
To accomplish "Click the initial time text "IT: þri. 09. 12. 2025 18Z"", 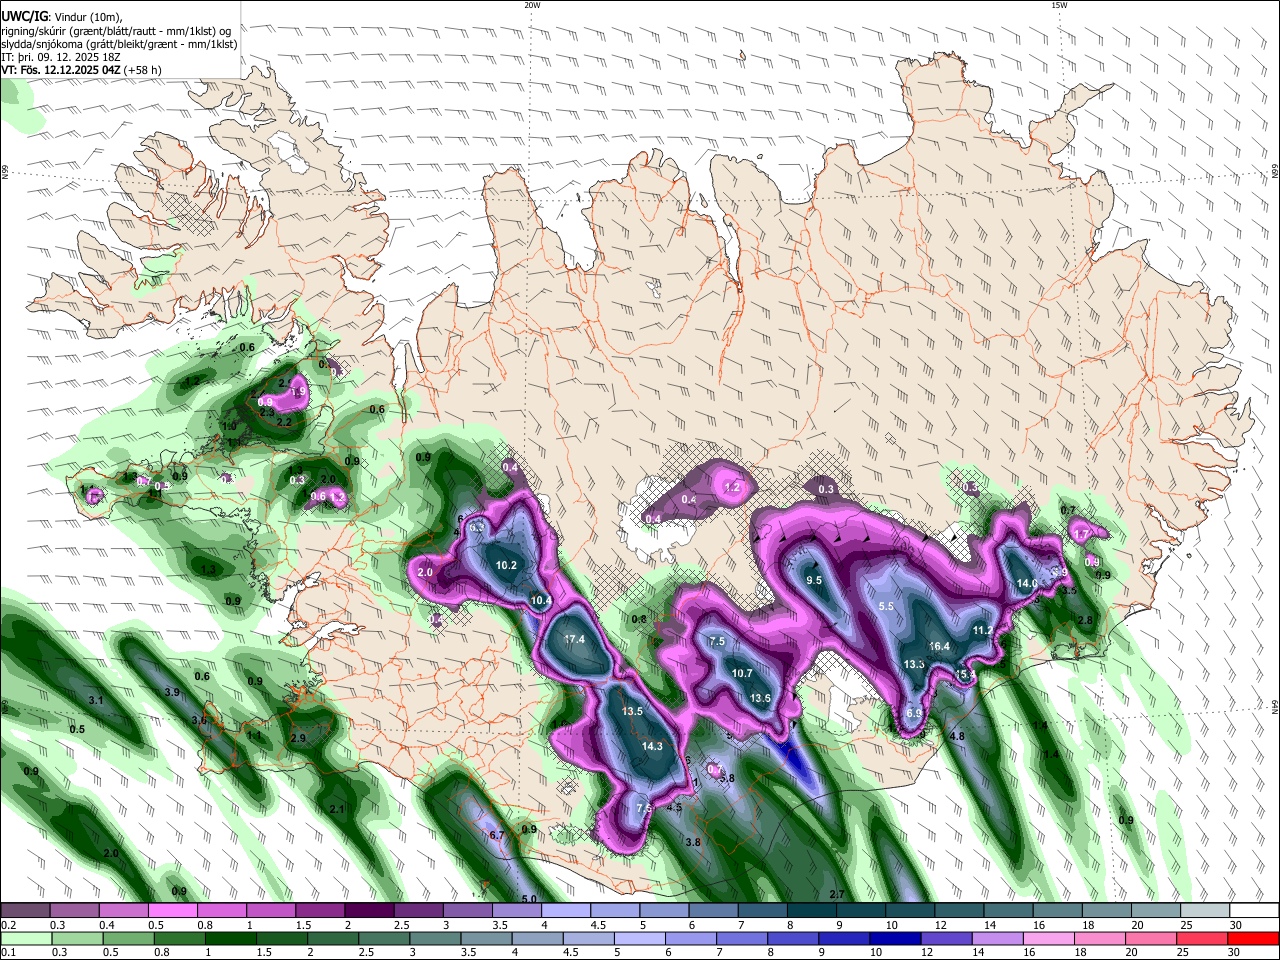I will tap(60, 57).
